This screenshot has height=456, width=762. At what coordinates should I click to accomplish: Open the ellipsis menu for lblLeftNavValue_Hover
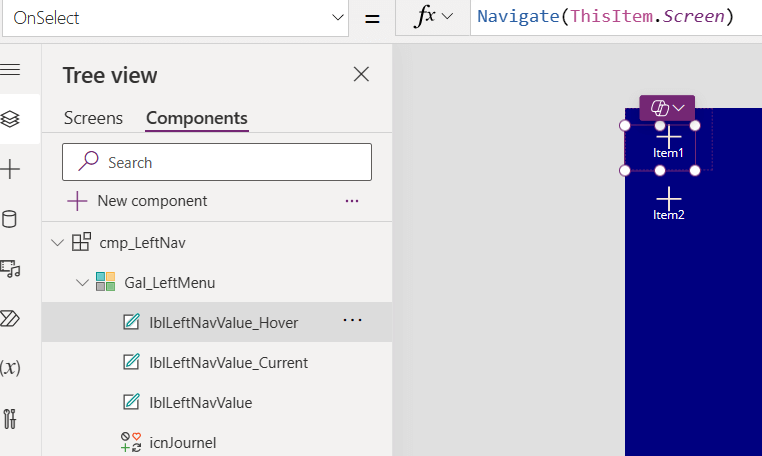[x=352, y=320]
